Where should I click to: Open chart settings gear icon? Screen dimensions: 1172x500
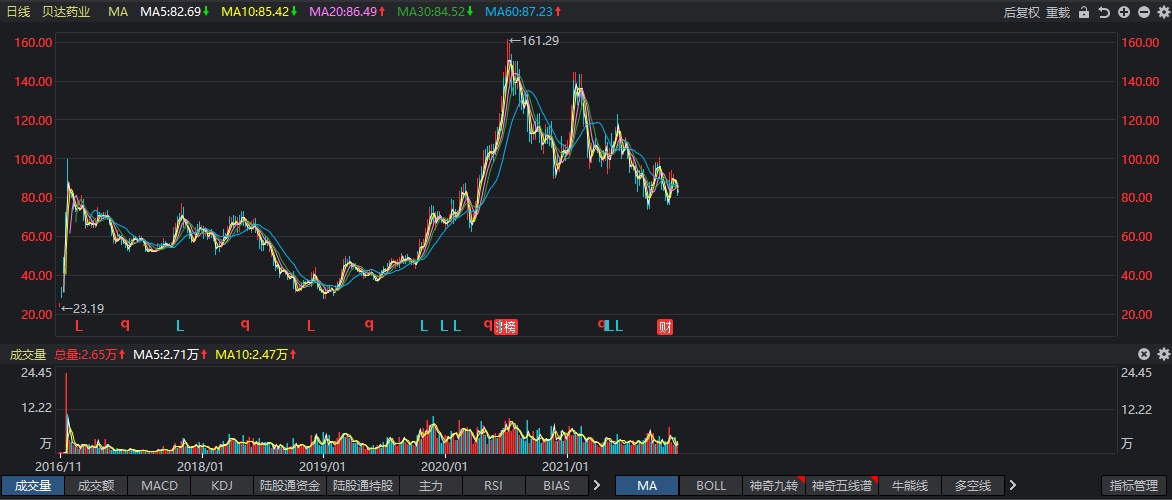(x=1163, y=12)
